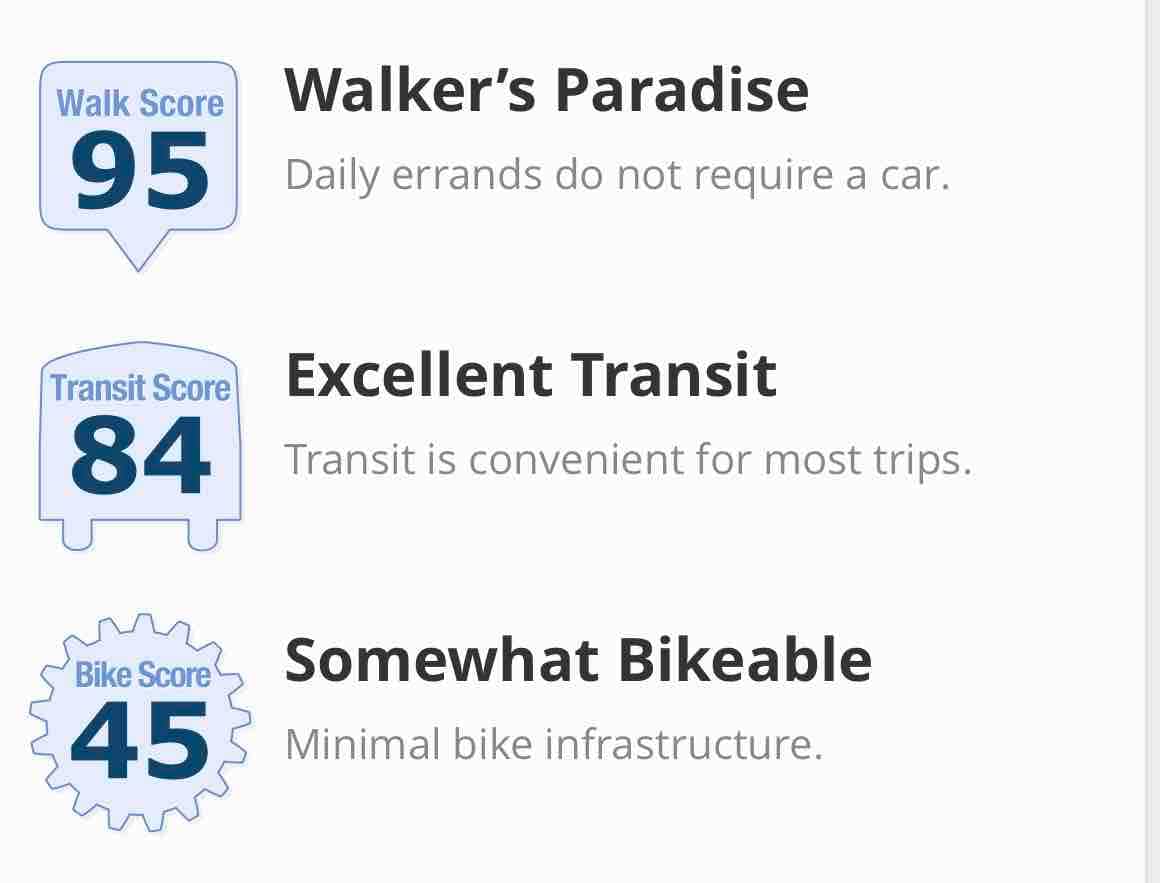This screenshot has width=1160, height=883.
Task: Open the Transit Score bus badge
Action: pyautogui.click(x=140, y=446)
